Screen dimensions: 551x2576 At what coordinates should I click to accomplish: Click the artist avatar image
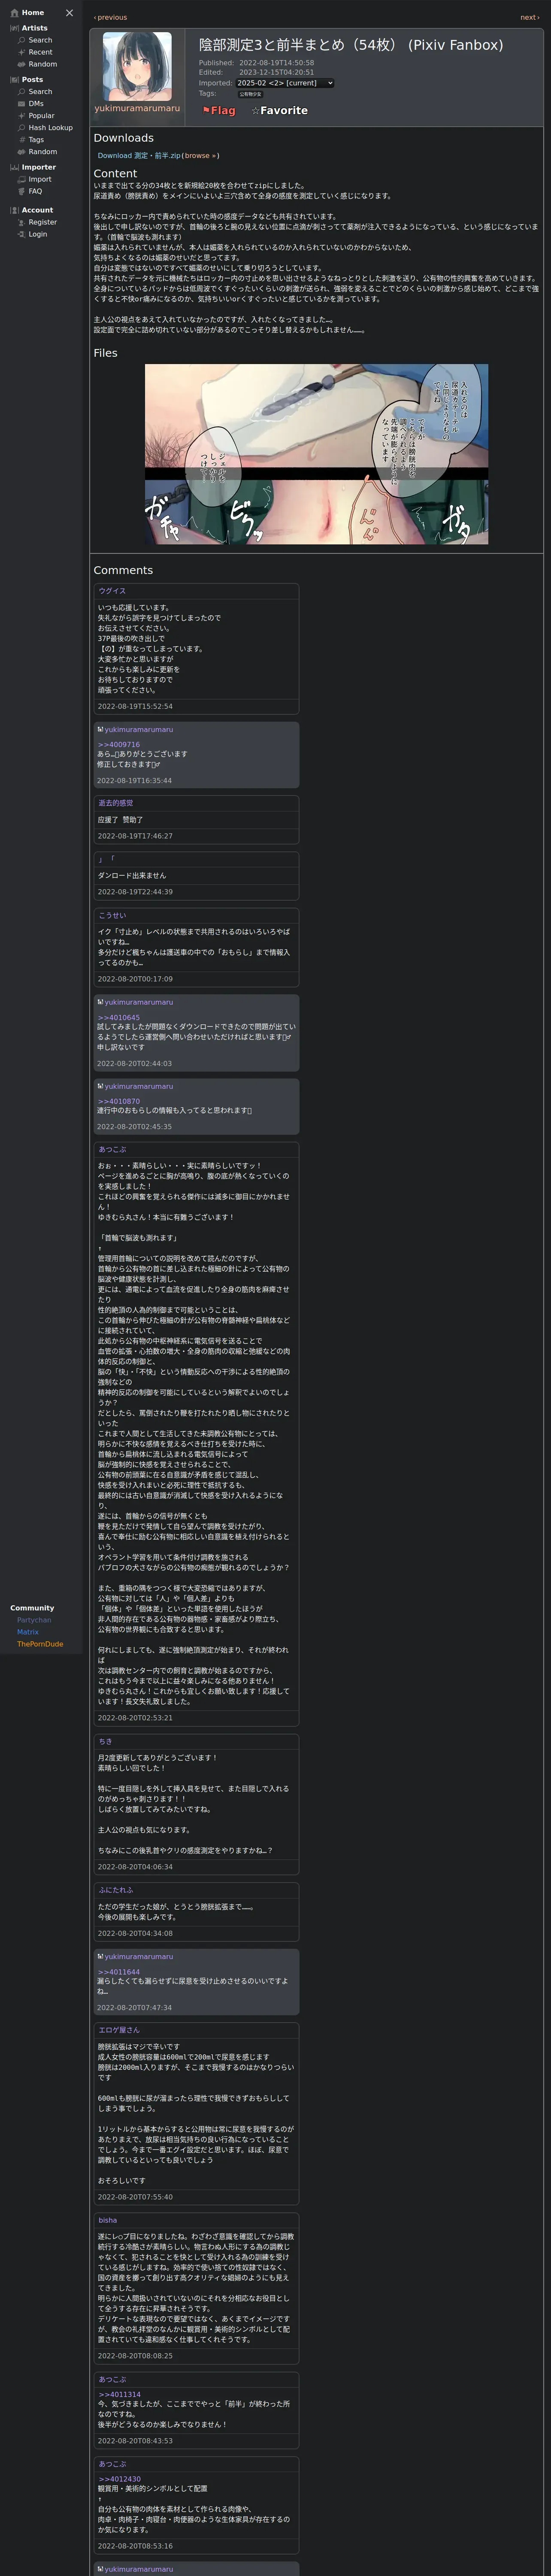click(x=137, y=66)
